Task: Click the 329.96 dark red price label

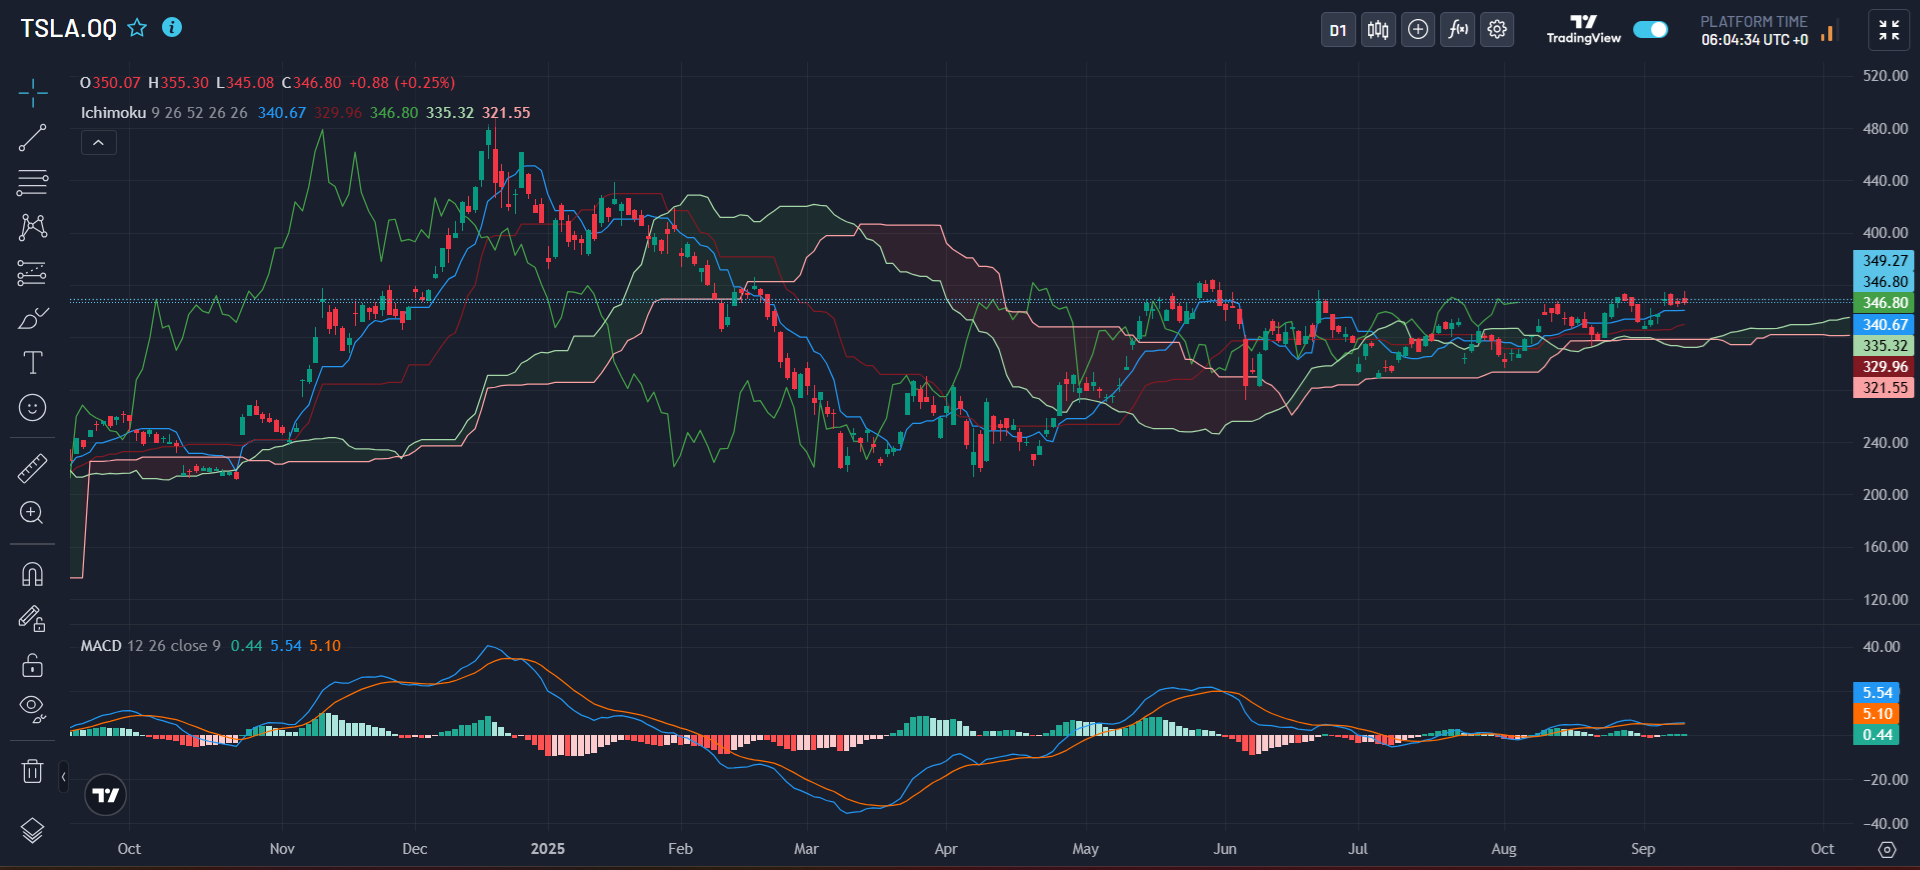Action: pyautogui.click(x=1884, y=366)
